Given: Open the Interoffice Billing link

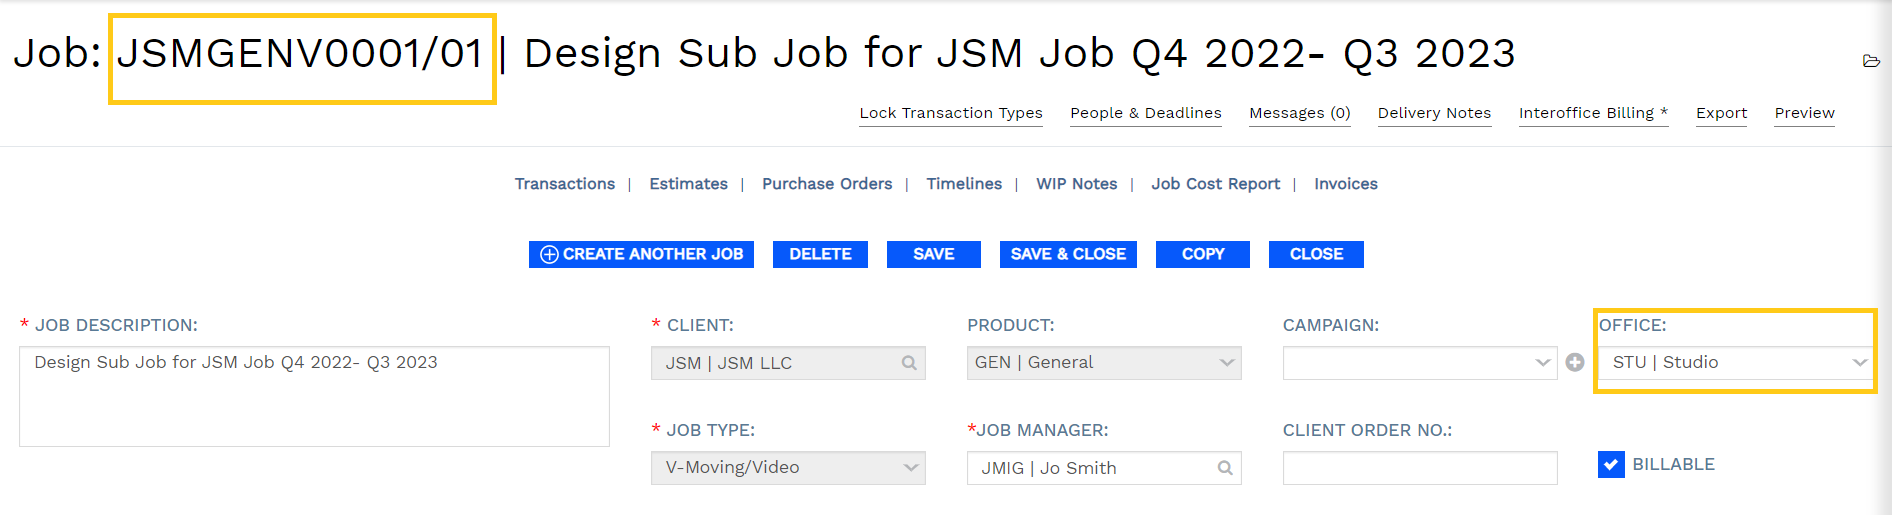Looking at the screenshot, I should (x=1593, y=113).
